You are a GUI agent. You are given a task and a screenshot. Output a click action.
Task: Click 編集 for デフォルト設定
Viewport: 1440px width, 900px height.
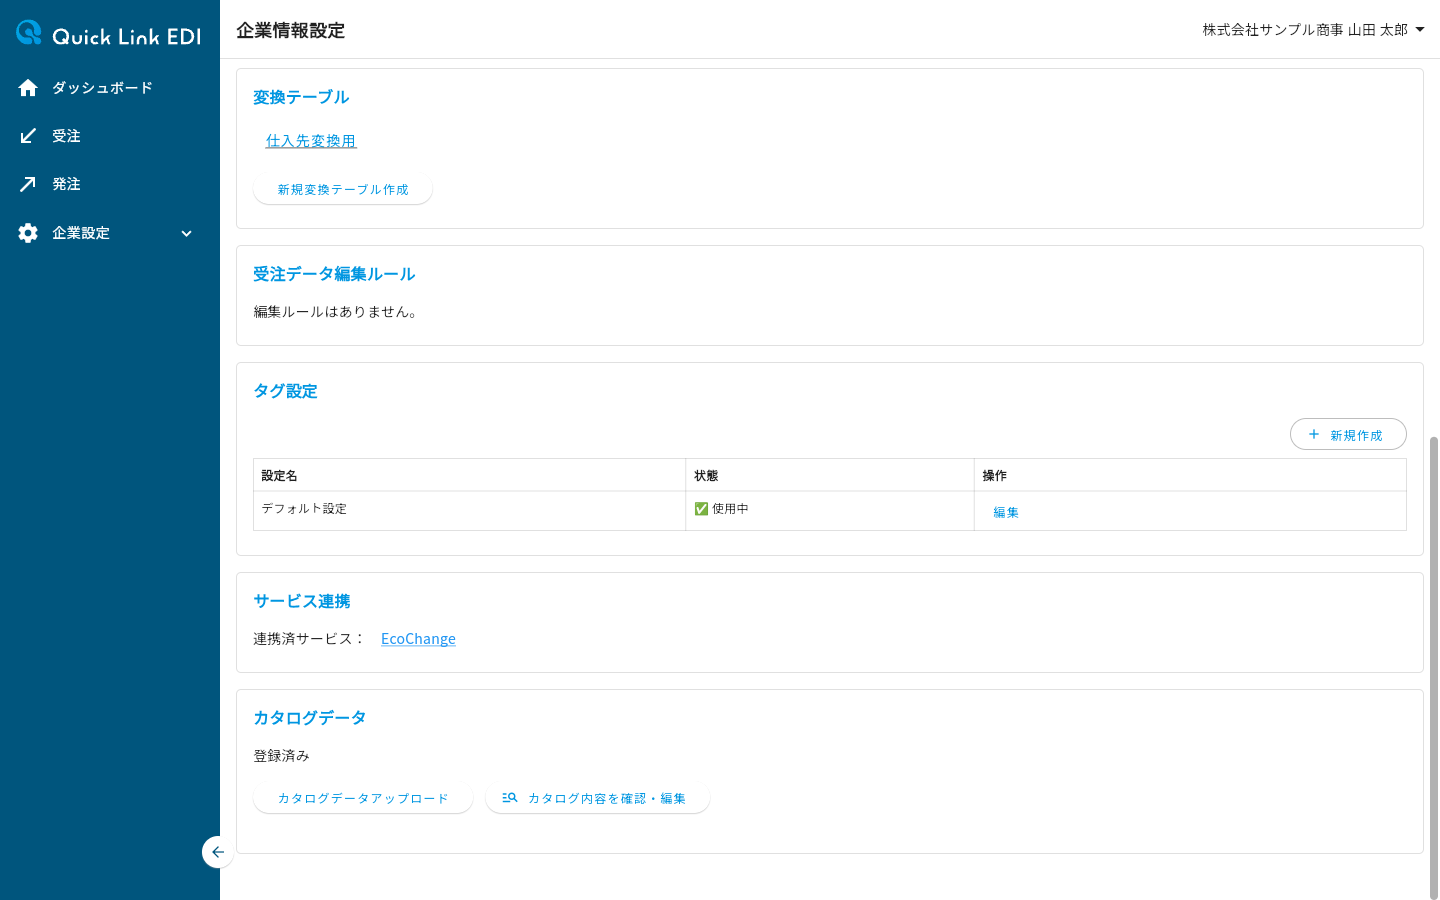point(1006,512)
